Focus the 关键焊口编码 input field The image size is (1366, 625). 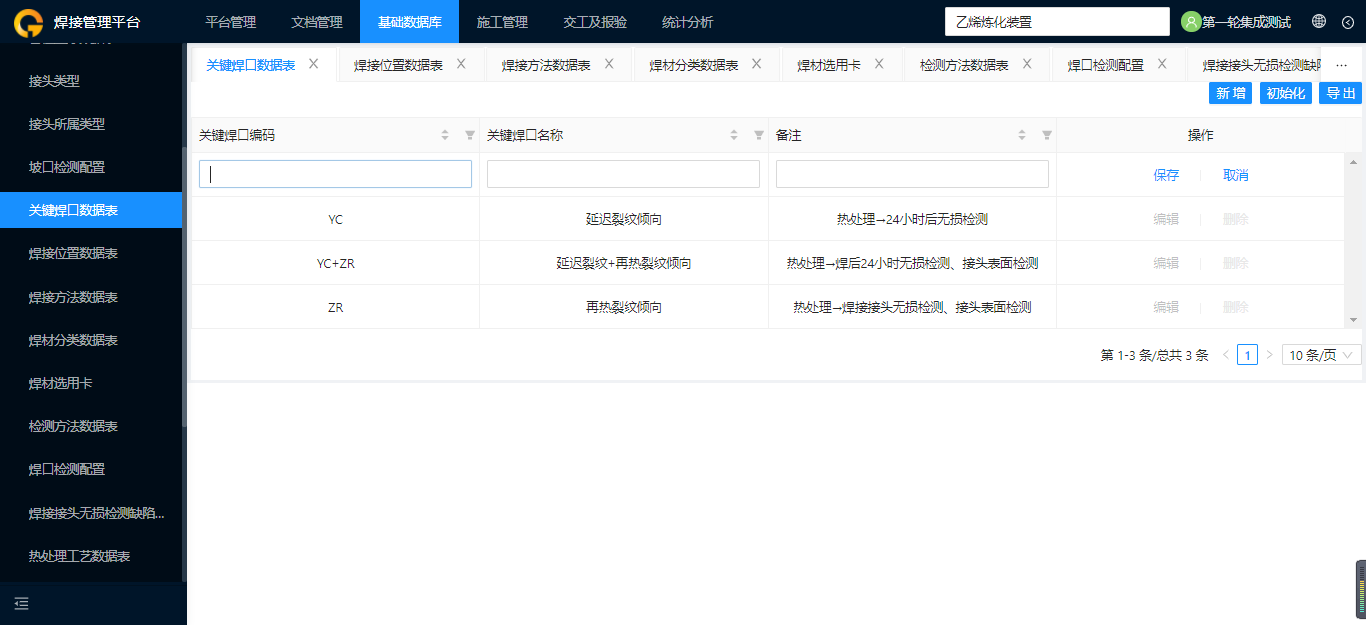(335, 174)
